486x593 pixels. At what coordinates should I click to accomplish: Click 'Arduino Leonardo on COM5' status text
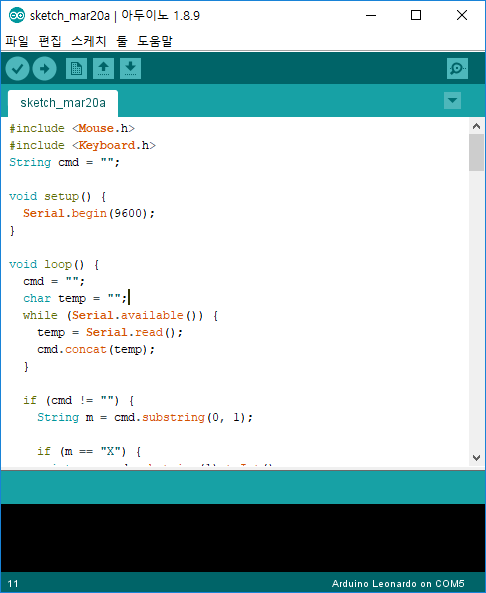398,584
